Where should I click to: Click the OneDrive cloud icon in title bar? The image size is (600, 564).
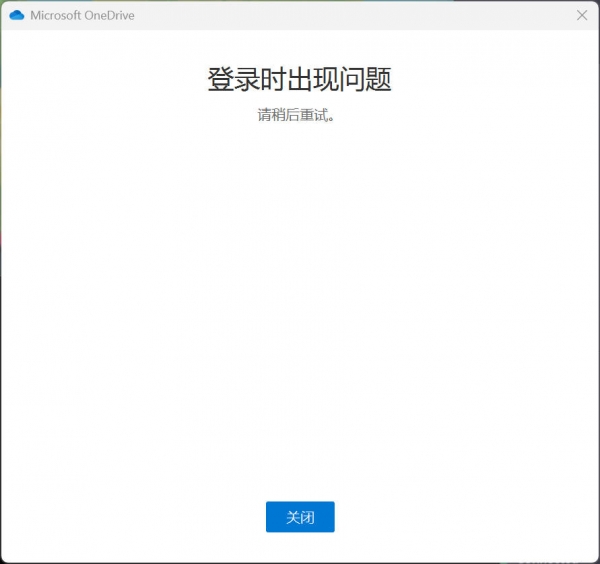pyautogui.click(x=16, y=15)
